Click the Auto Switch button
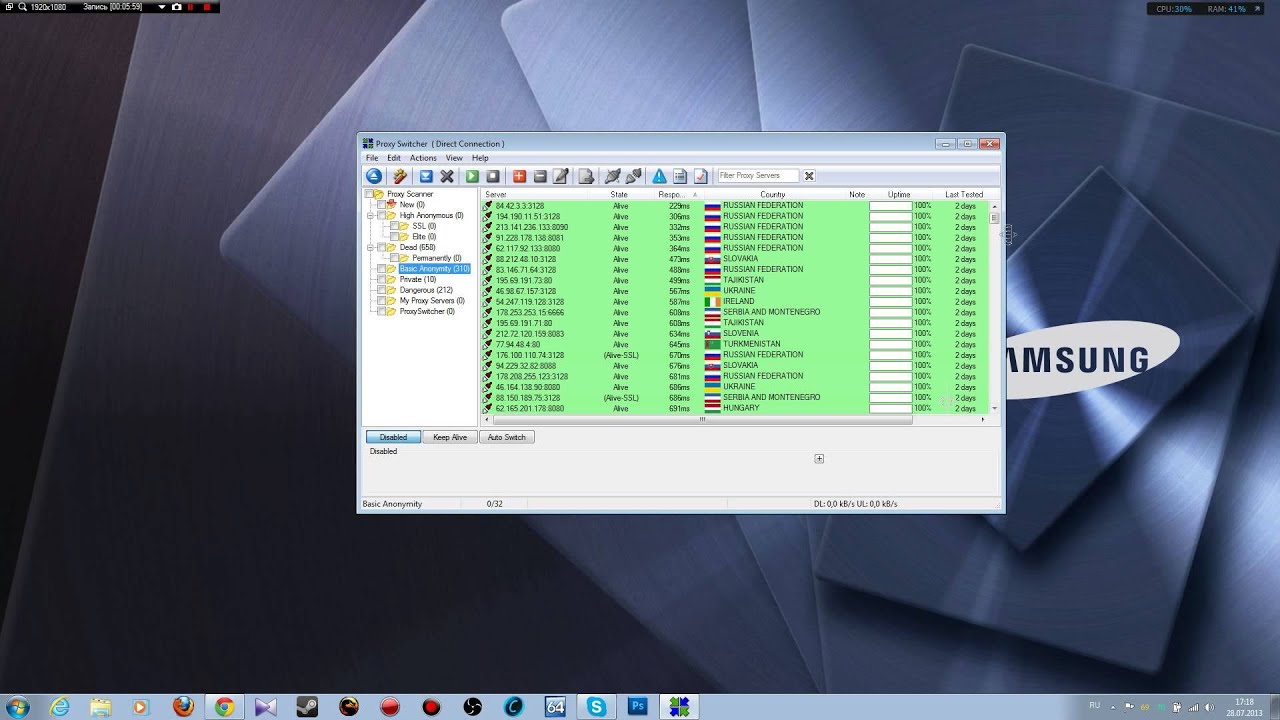This screenshot has height=720, width=1280. pyautogui.click(x=507, y=437)
